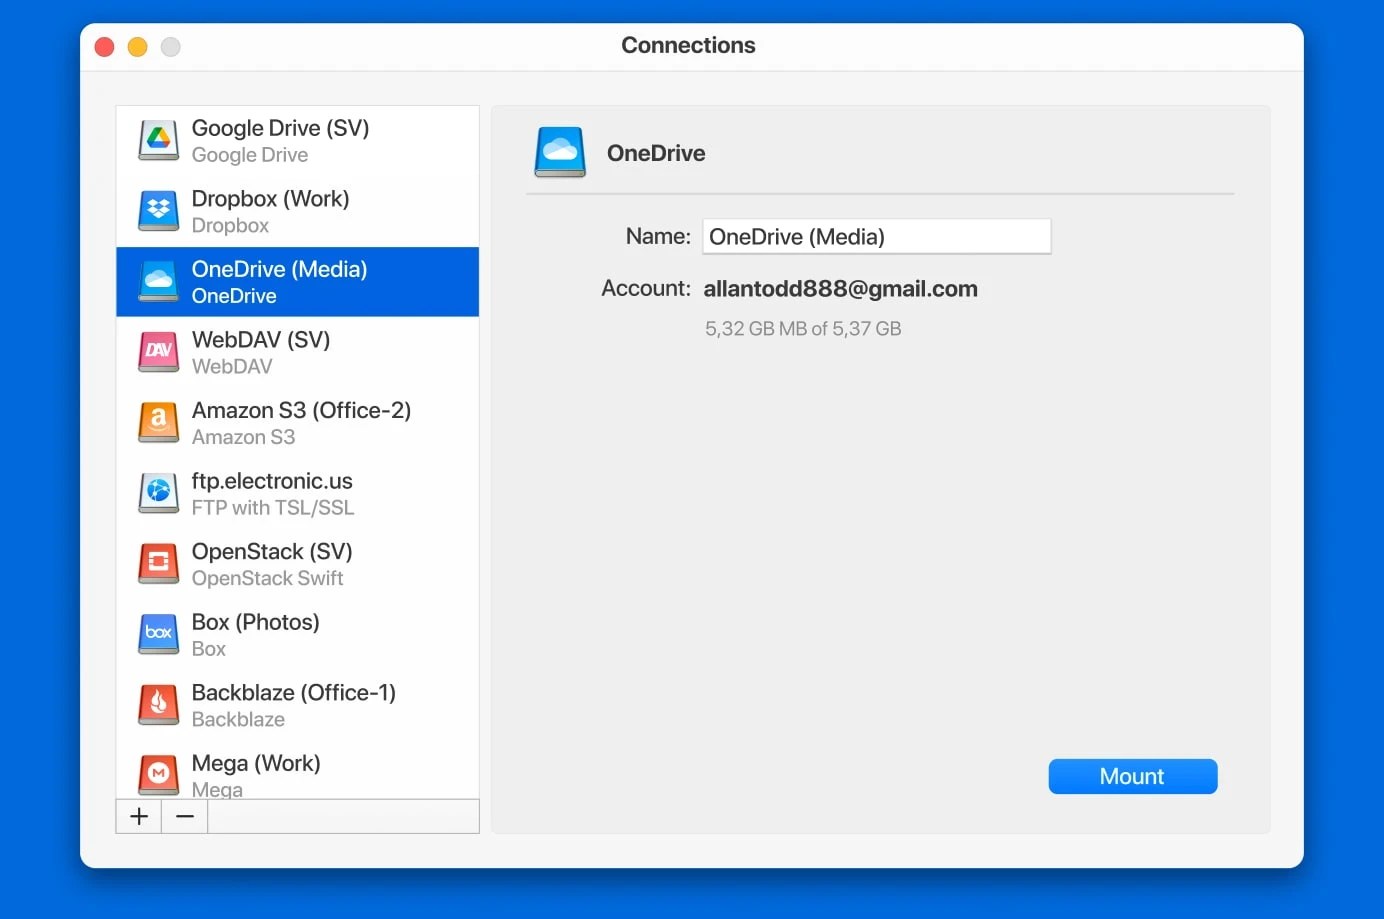This screenshot has width=1384, height=919.
Task: Click the OpenStack Swift icon
Action: (157, 563)
